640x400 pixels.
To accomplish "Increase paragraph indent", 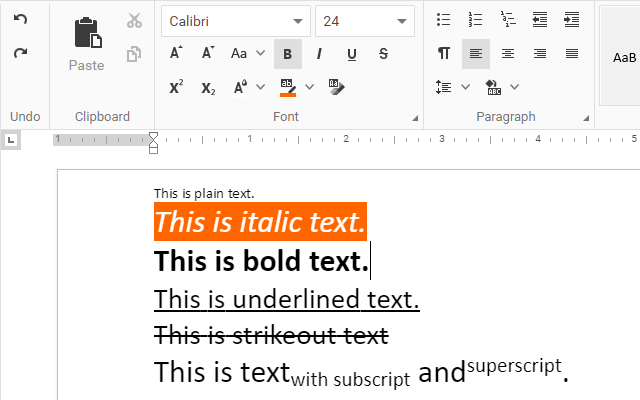I will (x=572, y=20).
